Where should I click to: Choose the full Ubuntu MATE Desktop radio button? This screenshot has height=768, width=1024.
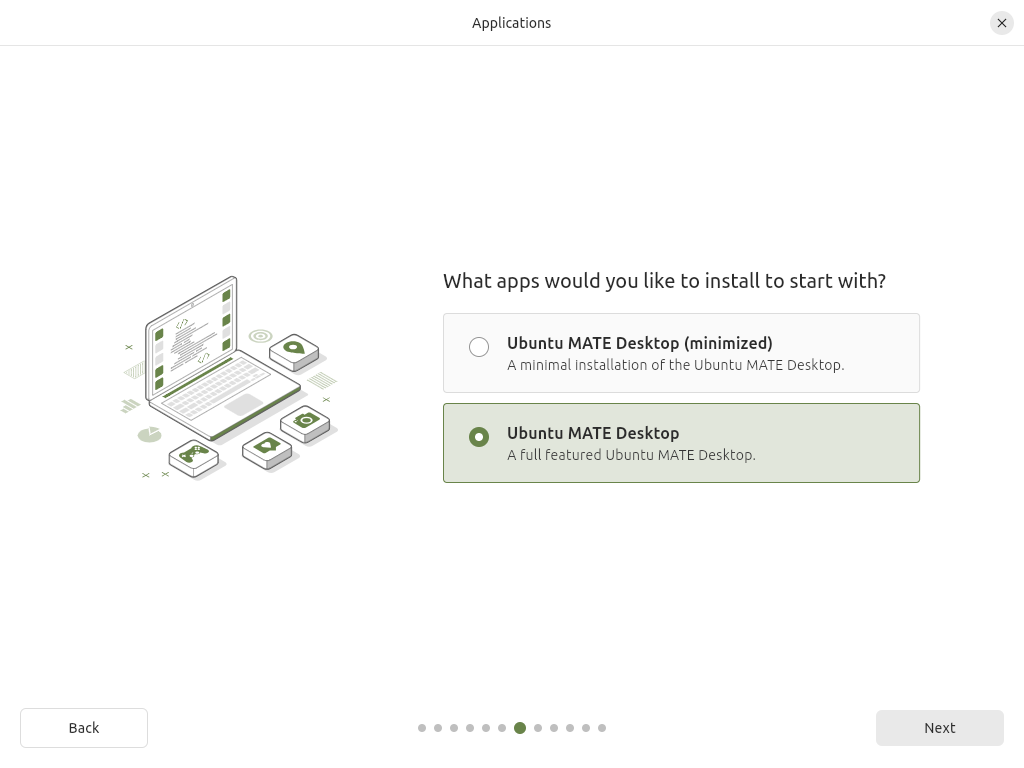[x=479, y=437]
